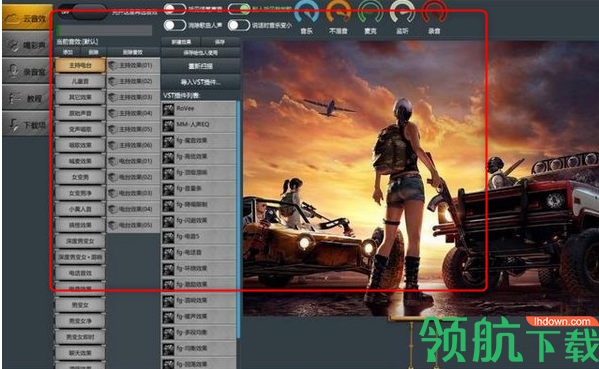Screen dimensions: 599x369
Task: Select the 儿童音 effect category
Action: click(x=80, y=81)
